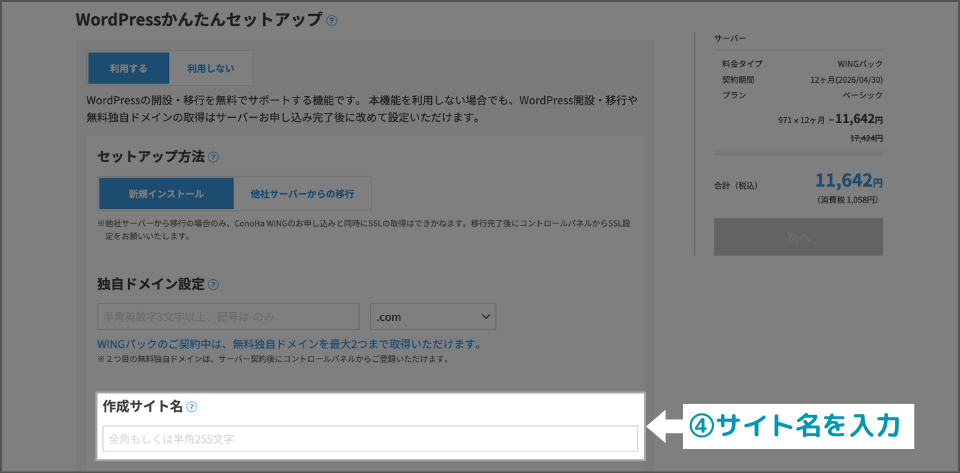Click the 次へ button

tap(798, 237)
